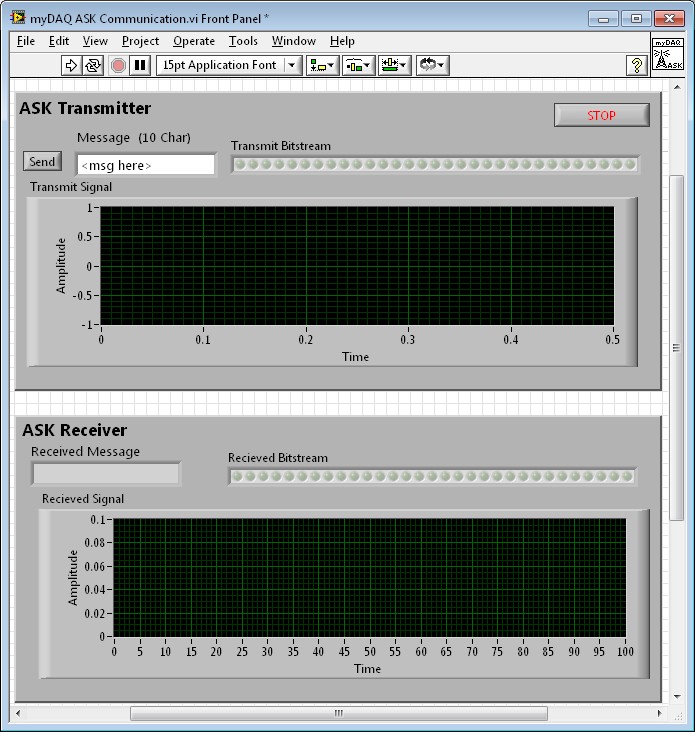The width and height of the screenshot is (695, 732).
Task: Open the Tools menu
Action: [x=243, y=41]
